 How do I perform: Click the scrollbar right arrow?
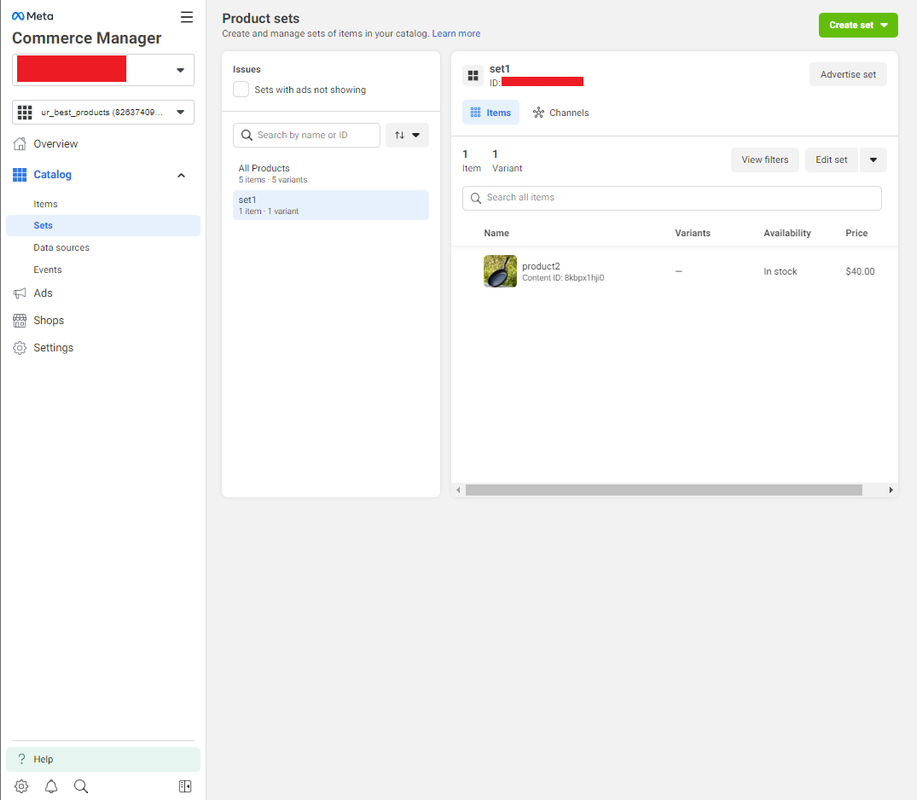tap(891, 490)
